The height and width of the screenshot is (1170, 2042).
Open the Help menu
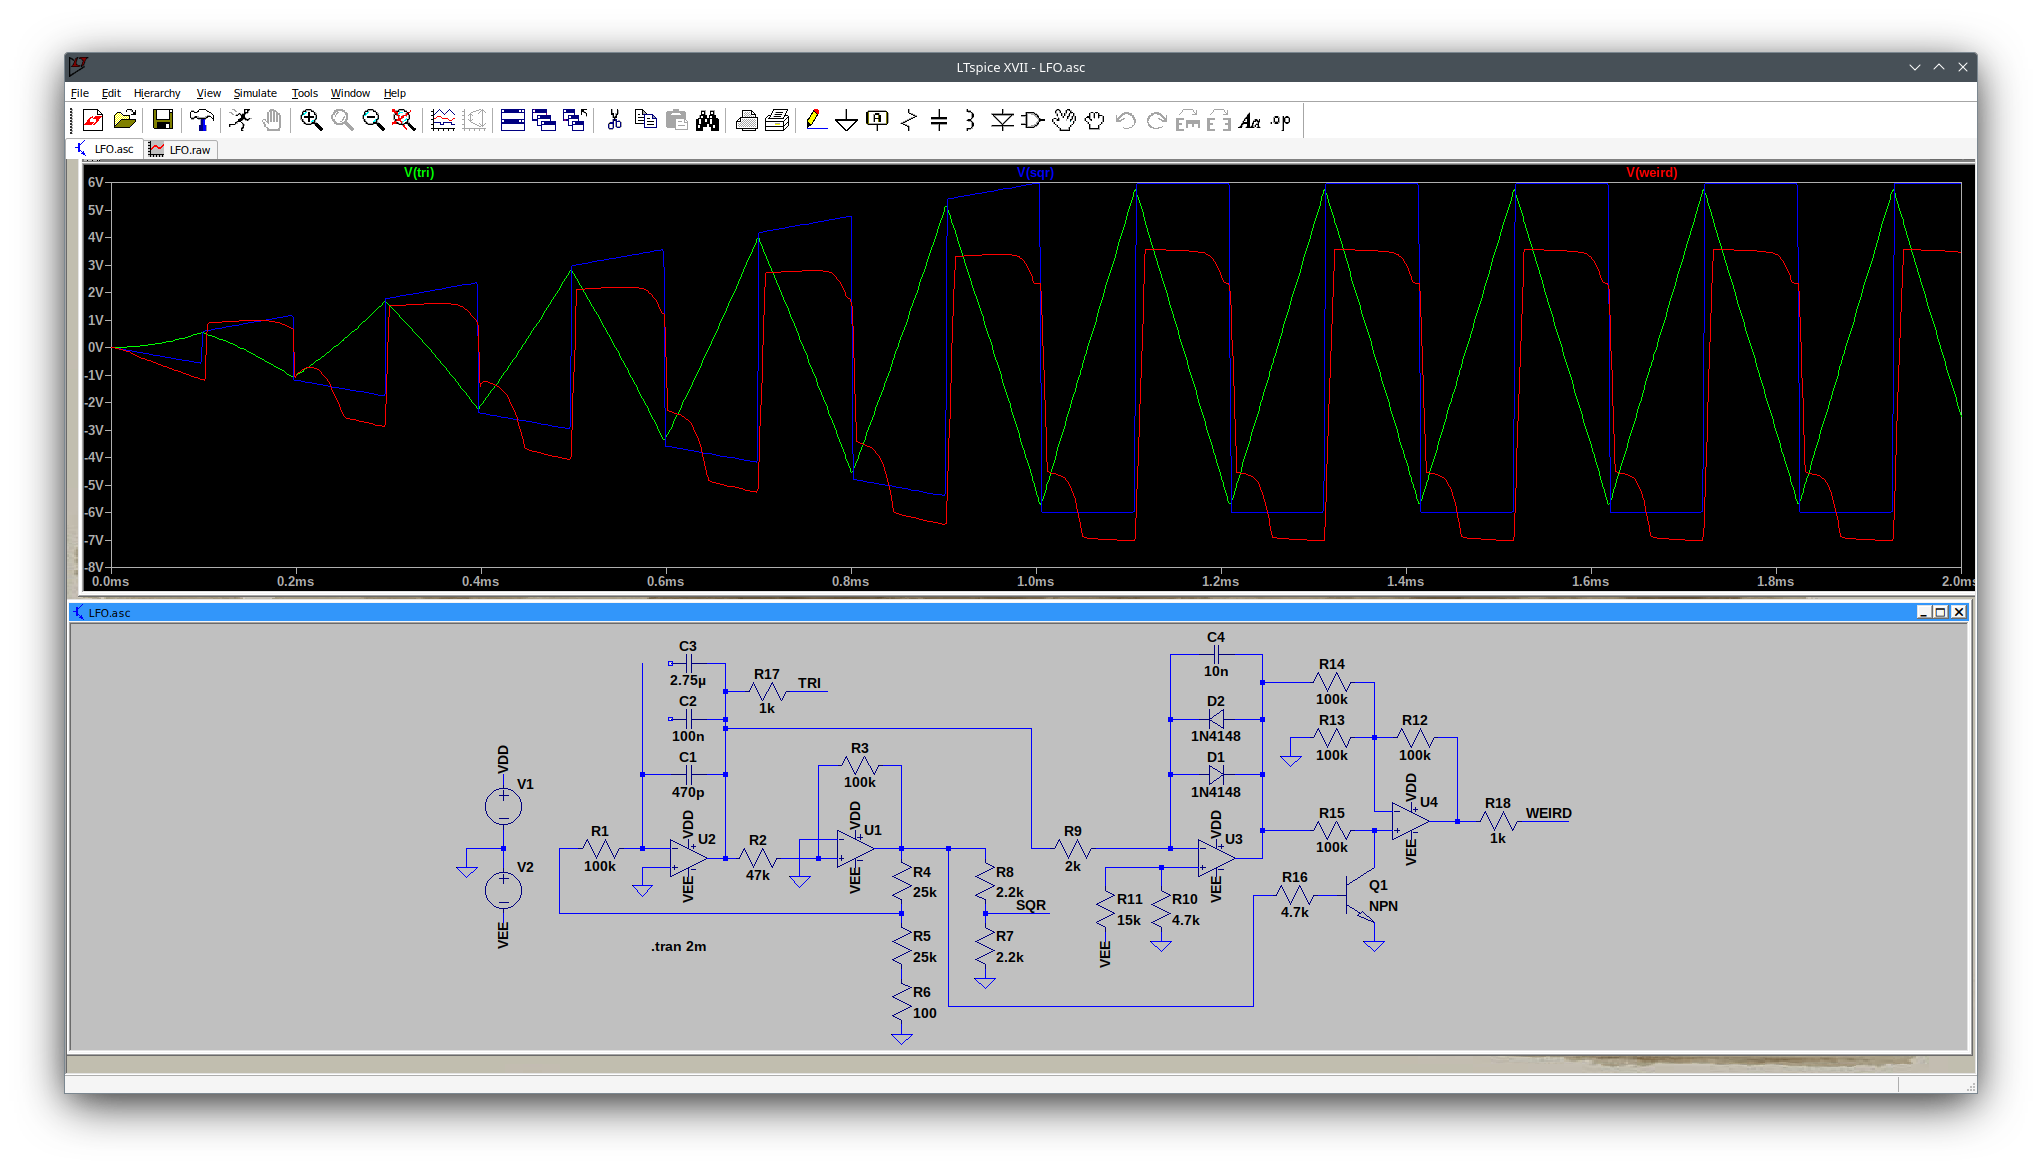pyautogui.click(x=395, y=93)
